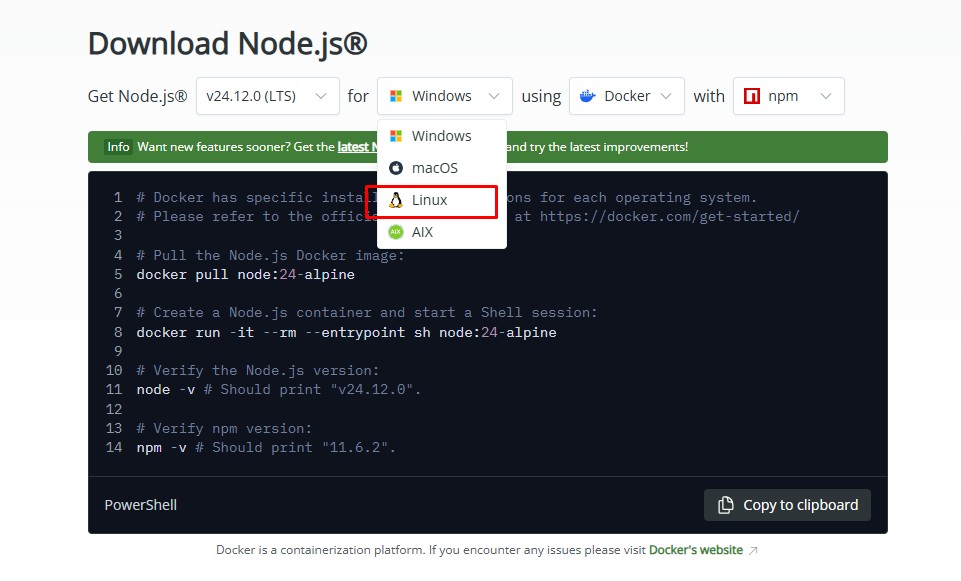Screen dimensions: 961x581
Task: Click the Info badge in the green banner
Action: tap(119, 147)
